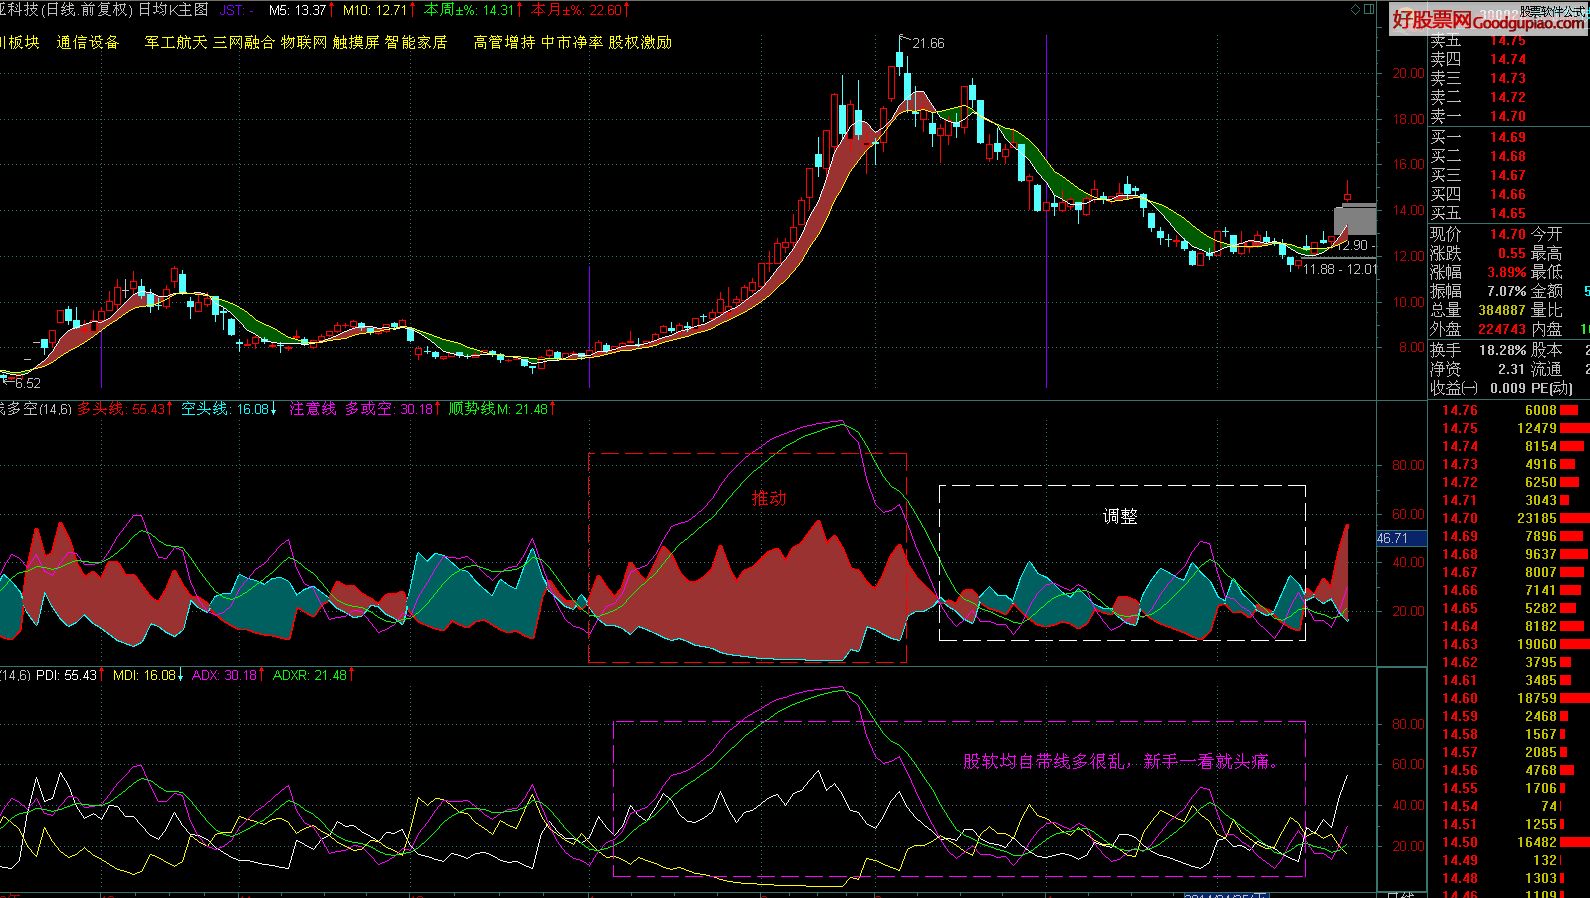The width and height of the screenshot is (1590, 898).
Task: Click the 买三 14.67 bid row
Action: pyautogui.click(x=1478, y=175)
